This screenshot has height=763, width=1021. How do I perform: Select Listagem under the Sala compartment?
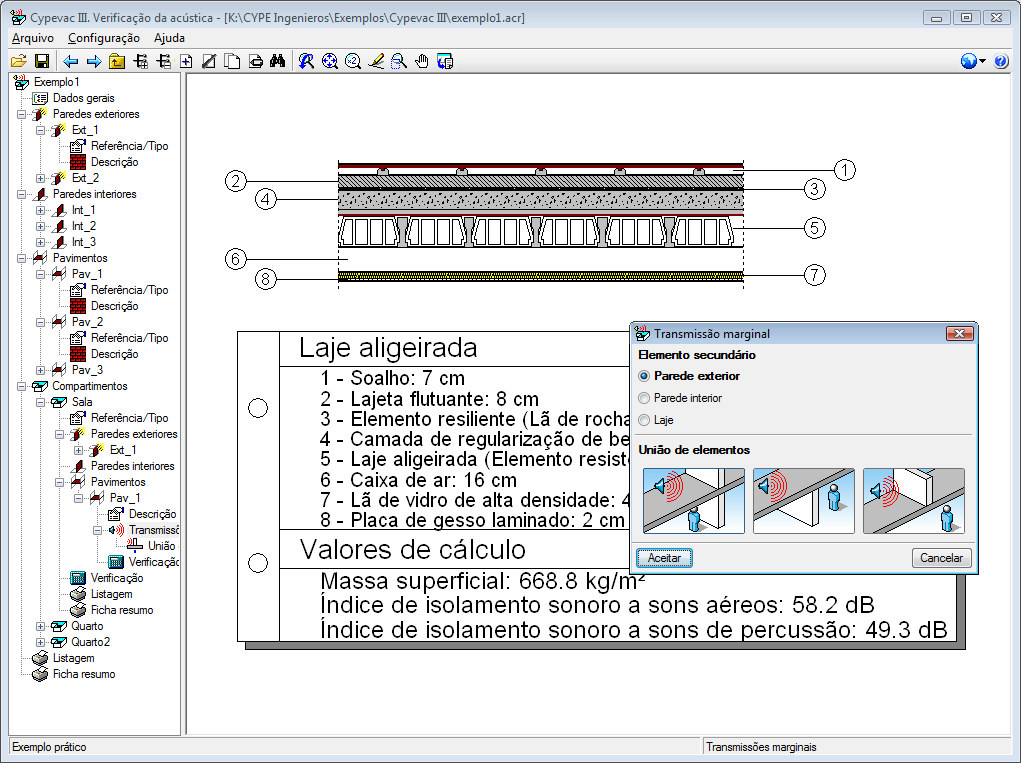[x=111, y=594]
